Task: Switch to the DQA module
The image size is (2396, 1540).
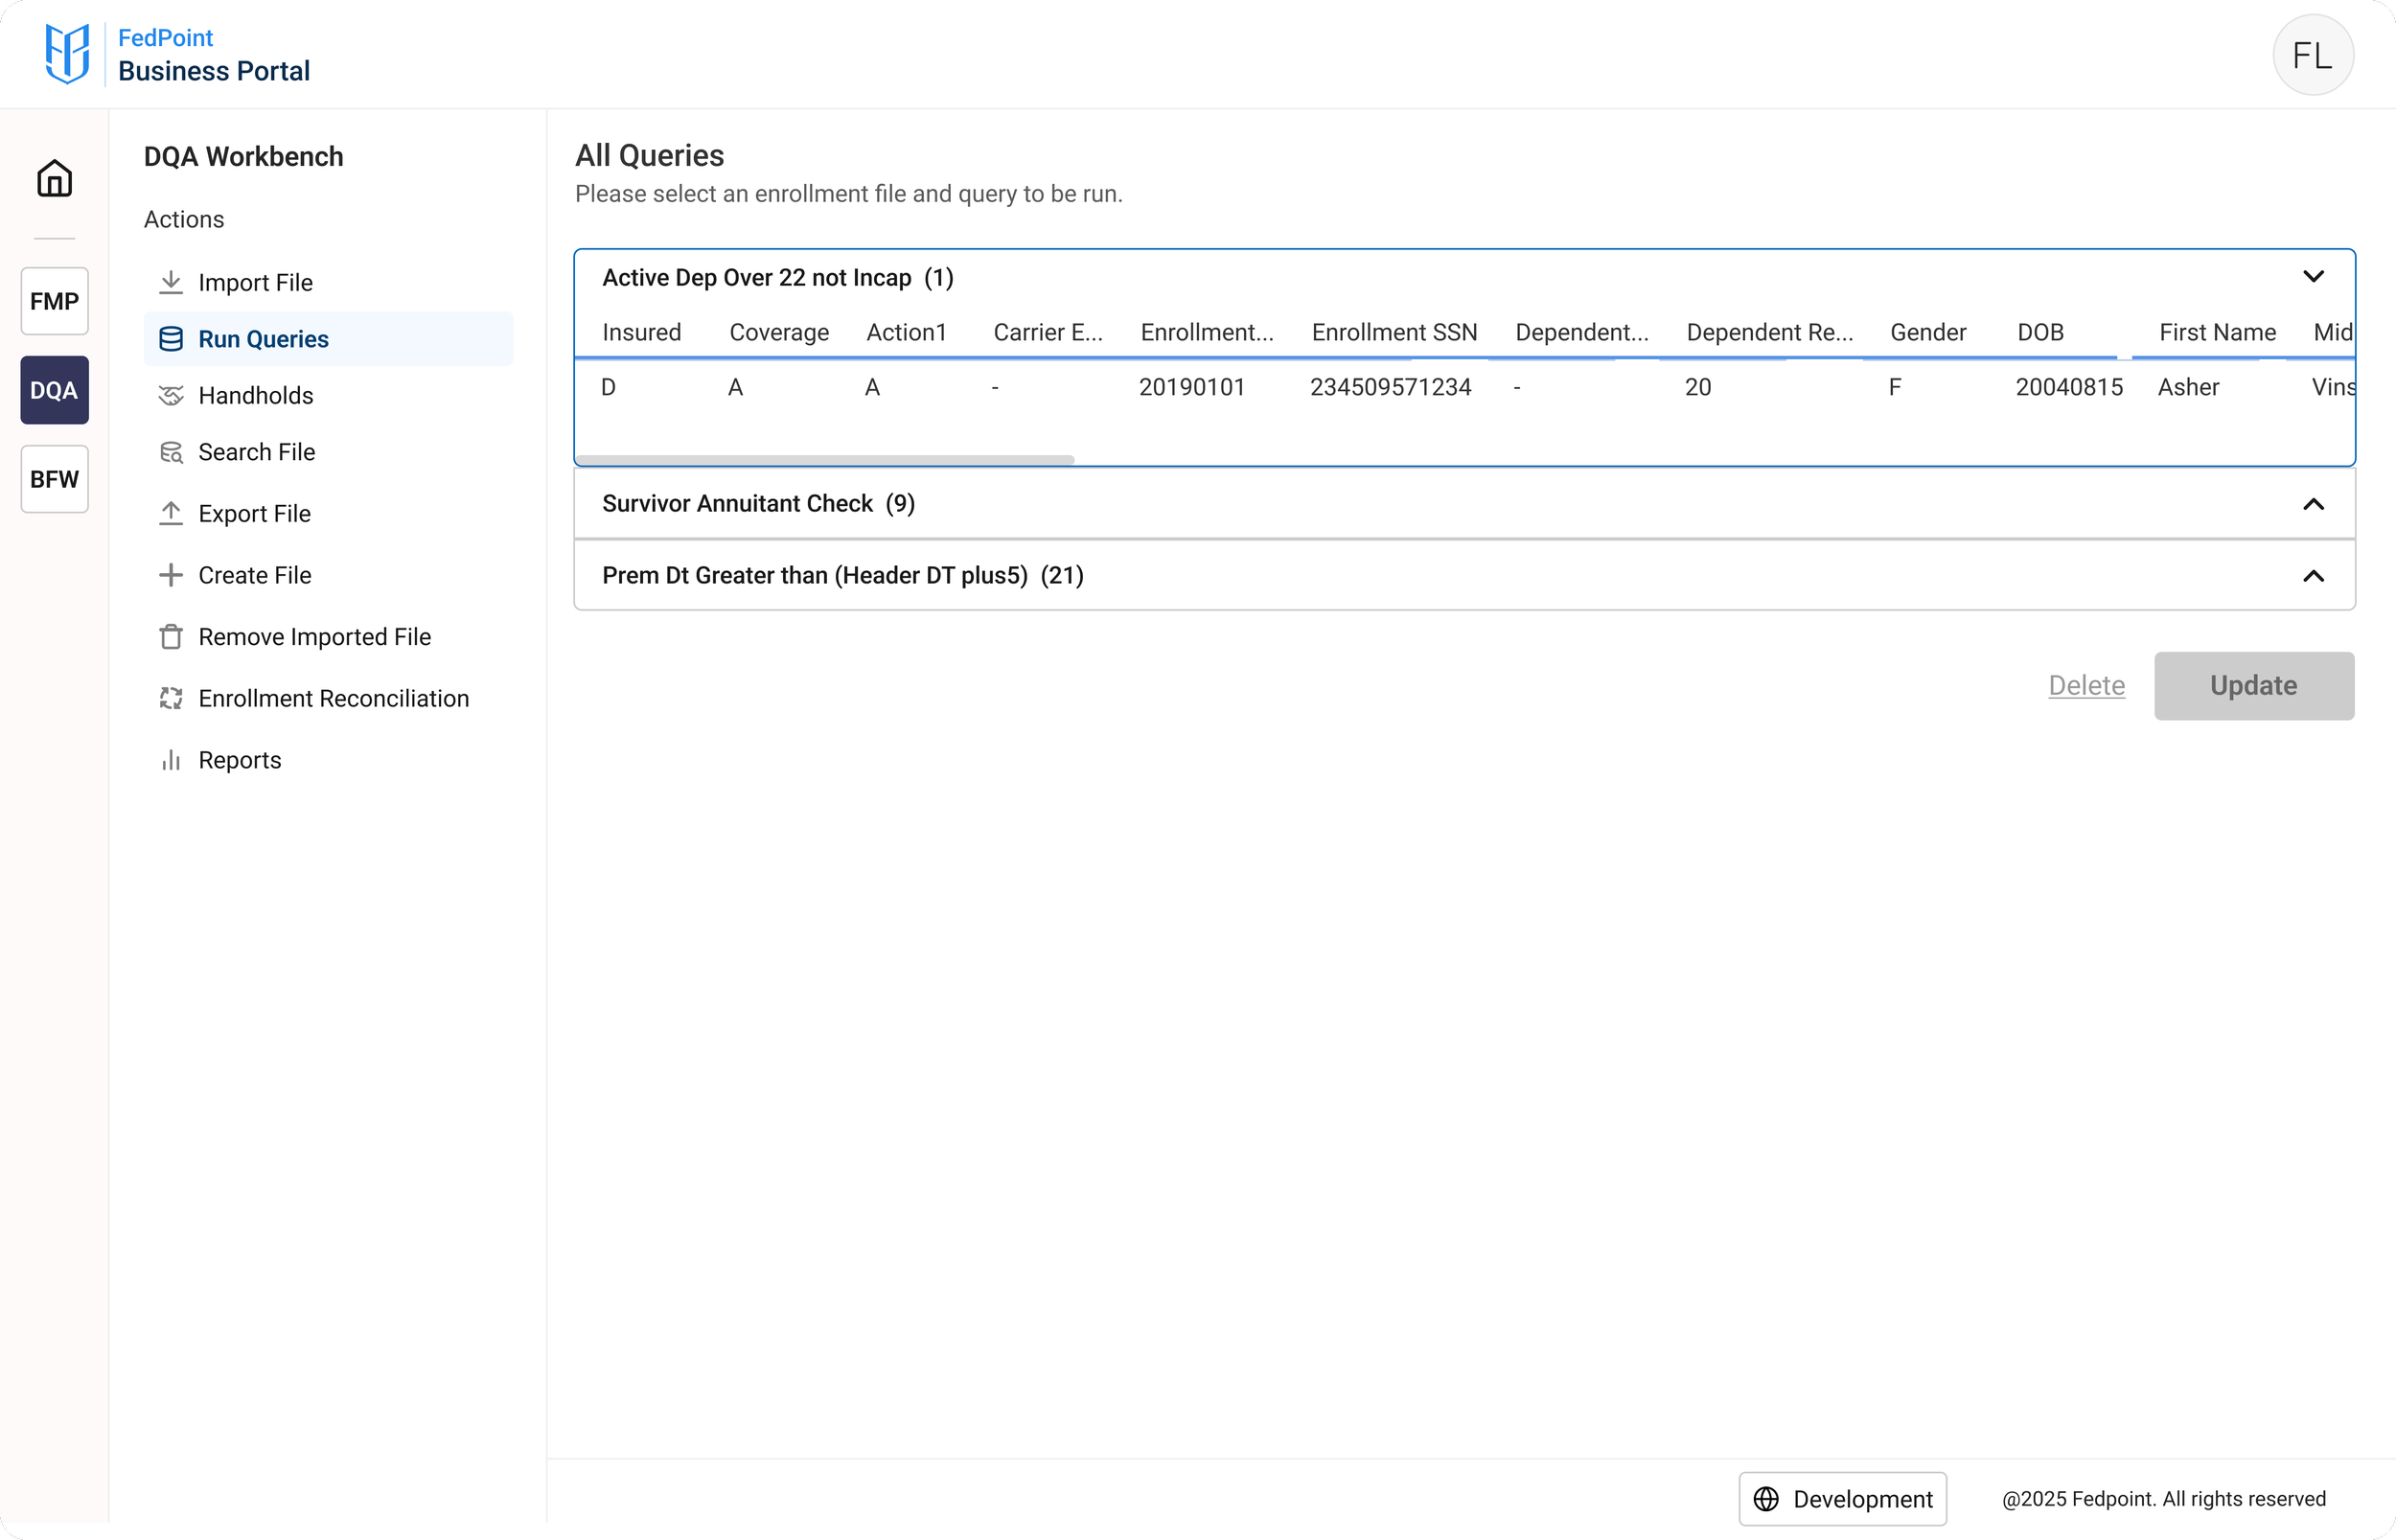Action: coord(54,390)
